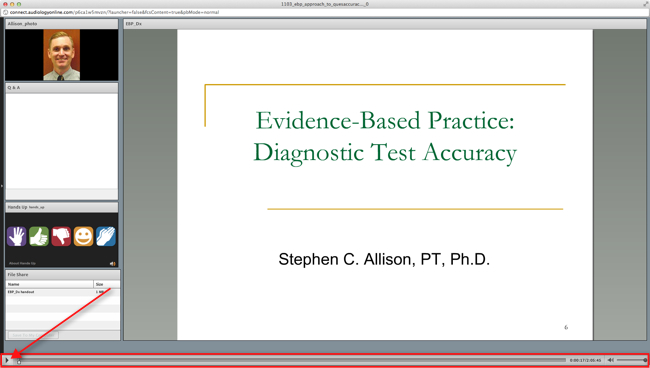Screen dimensions: 650x368
Task: Click the browser address bar URL
Action: coord(114,12)
